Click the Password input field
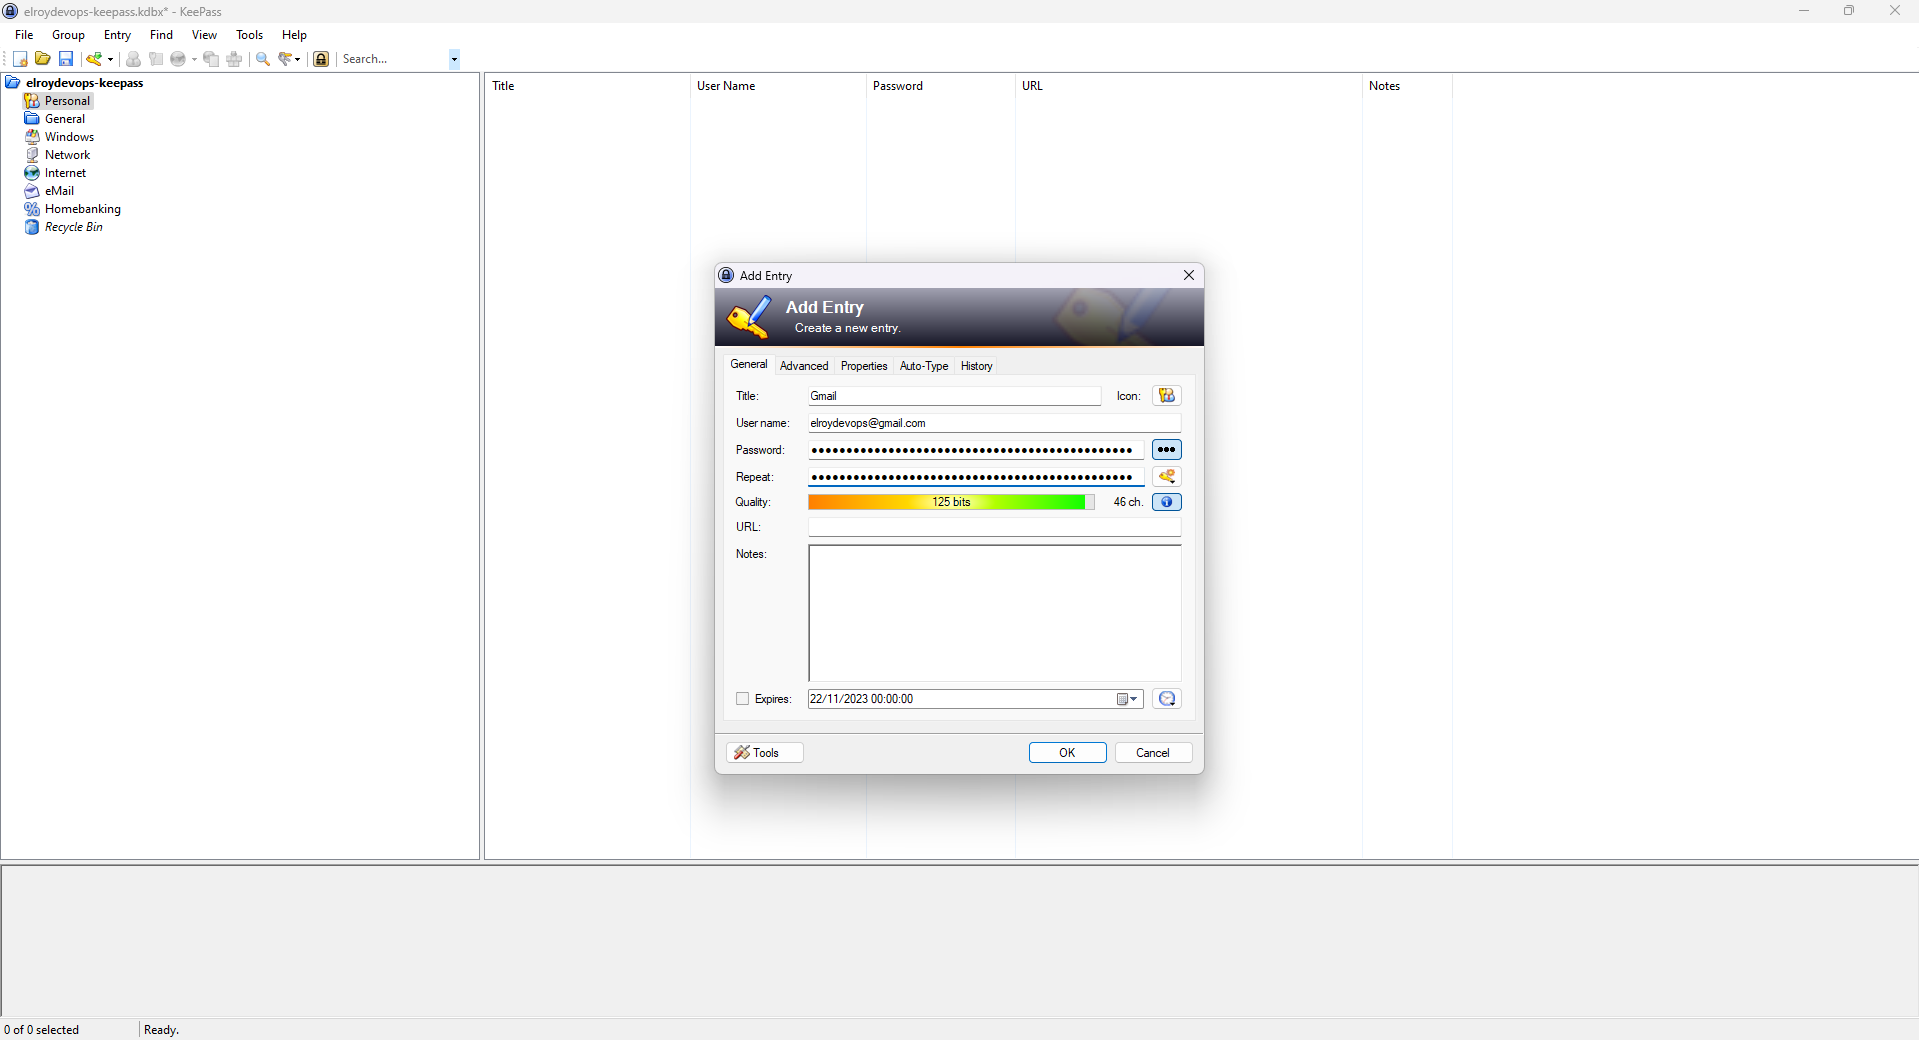The width and height of the screenshot is (1919, 1040). [976, 450]
